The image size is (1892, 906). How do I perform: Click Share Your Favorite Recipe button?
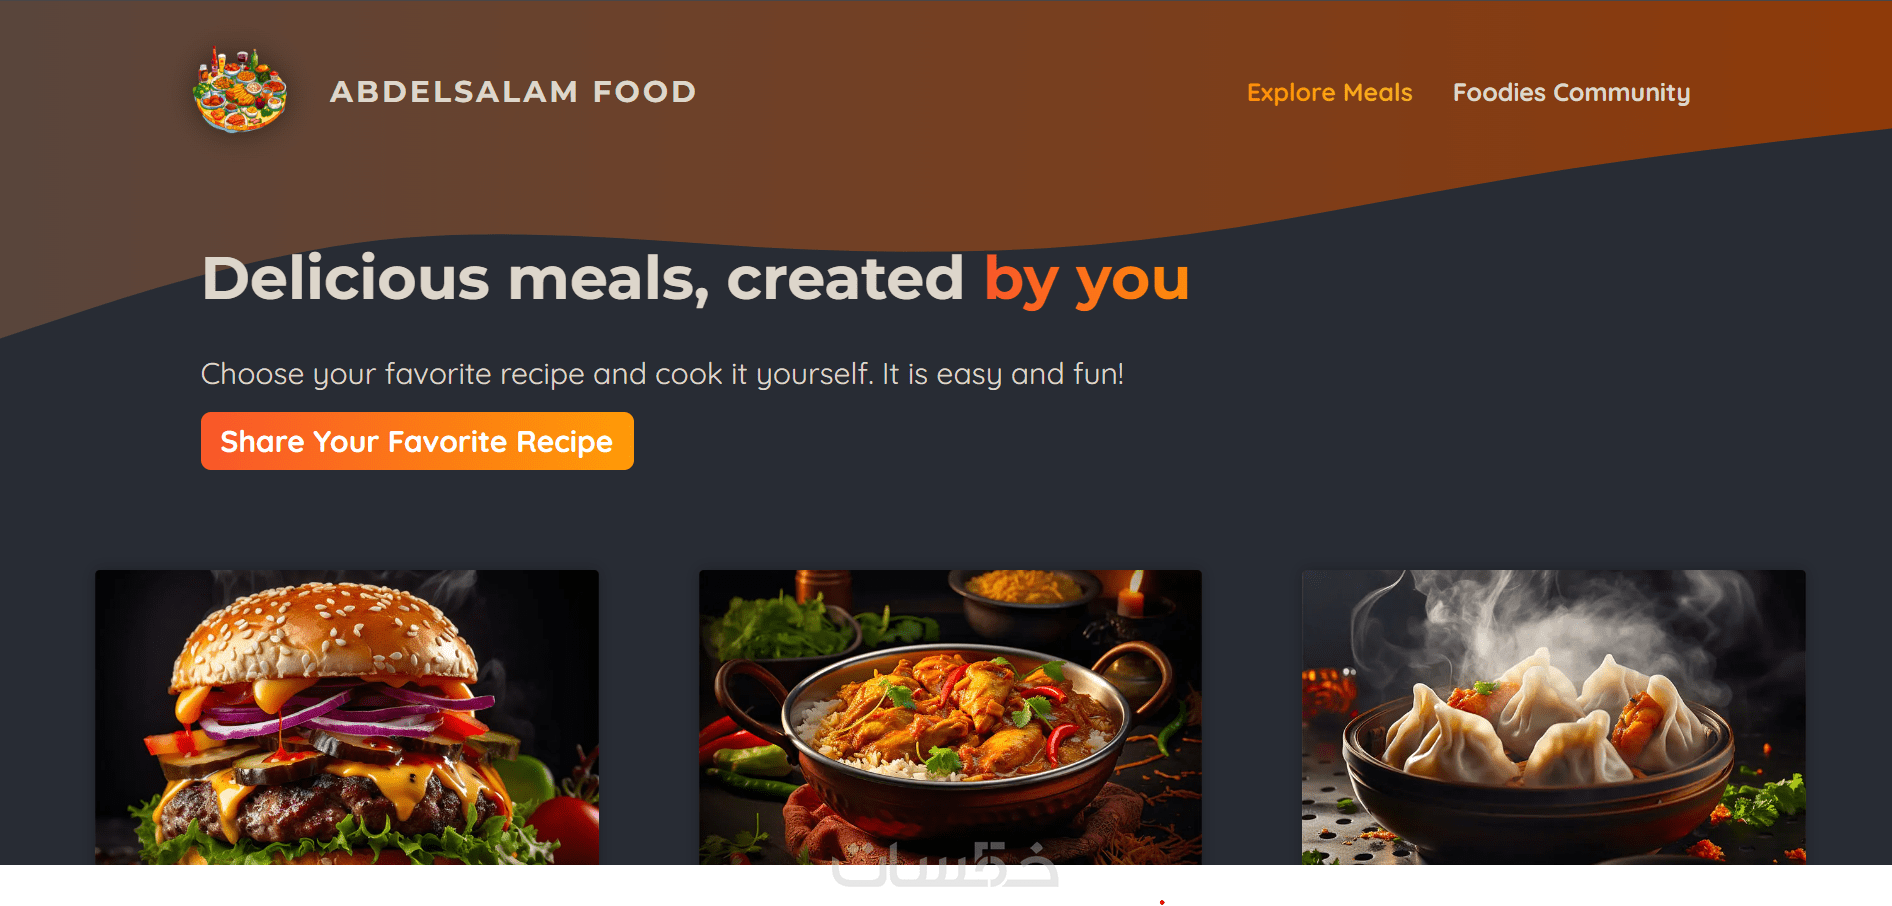[417, 441]
